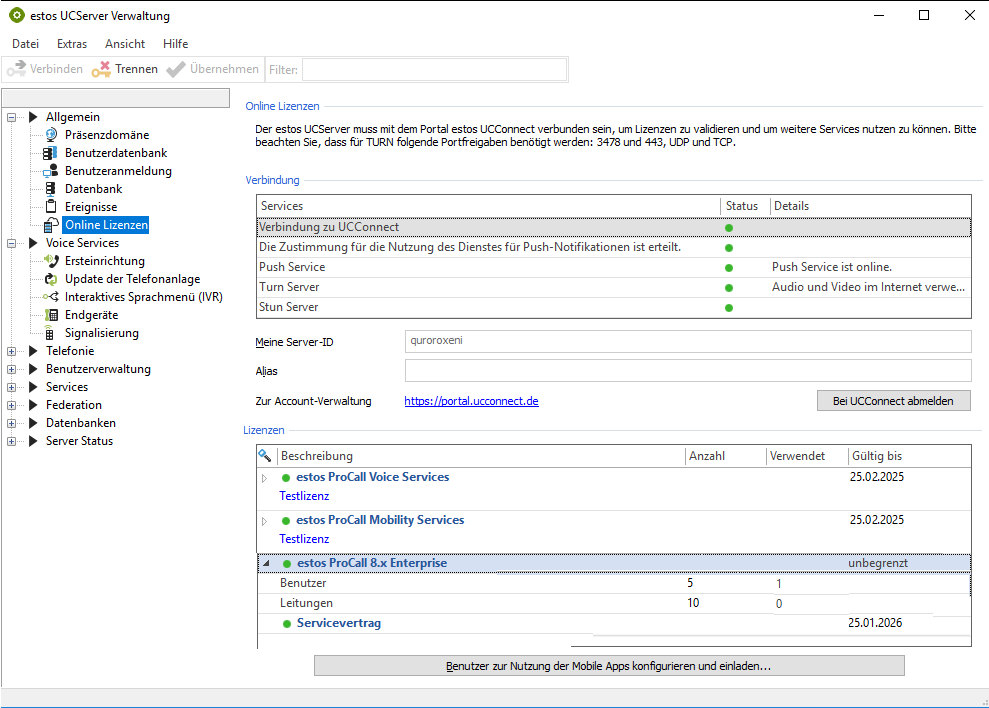Collapse the Allgemein tree node

[12, 117]
